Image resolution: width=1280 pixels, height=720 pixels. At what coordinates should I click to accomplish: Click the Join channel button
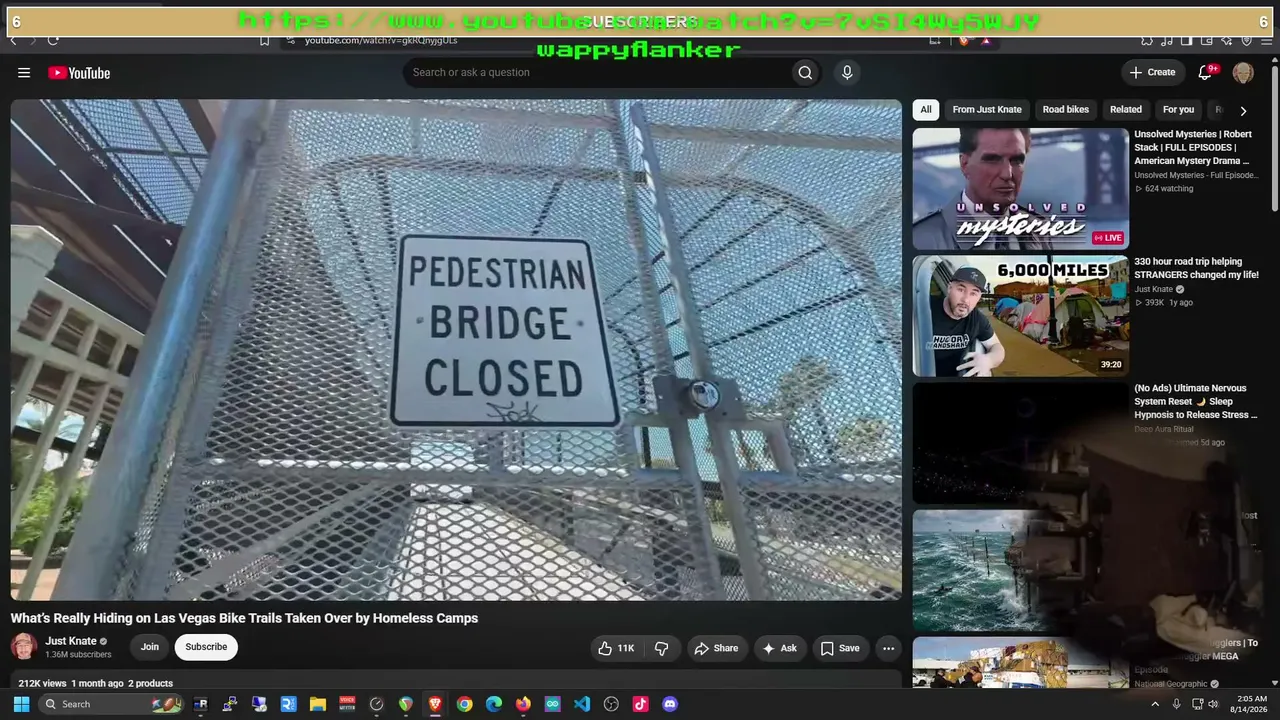[150, 647]
